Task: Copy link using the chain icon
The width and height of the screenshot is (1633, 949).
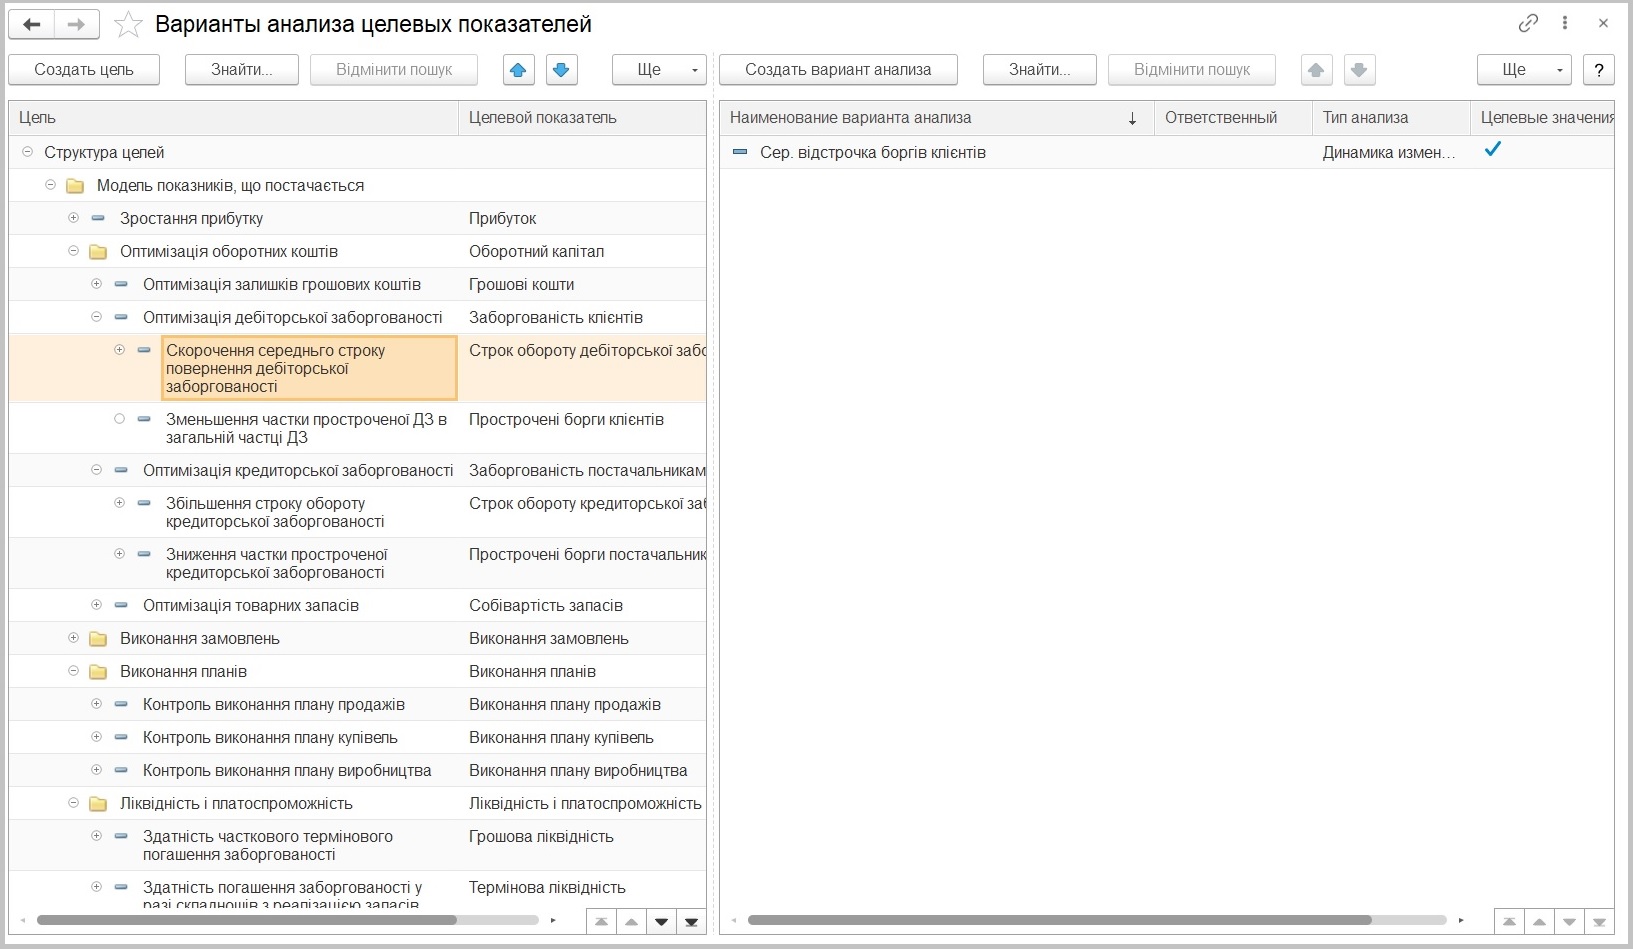Action: [1528, 23]
